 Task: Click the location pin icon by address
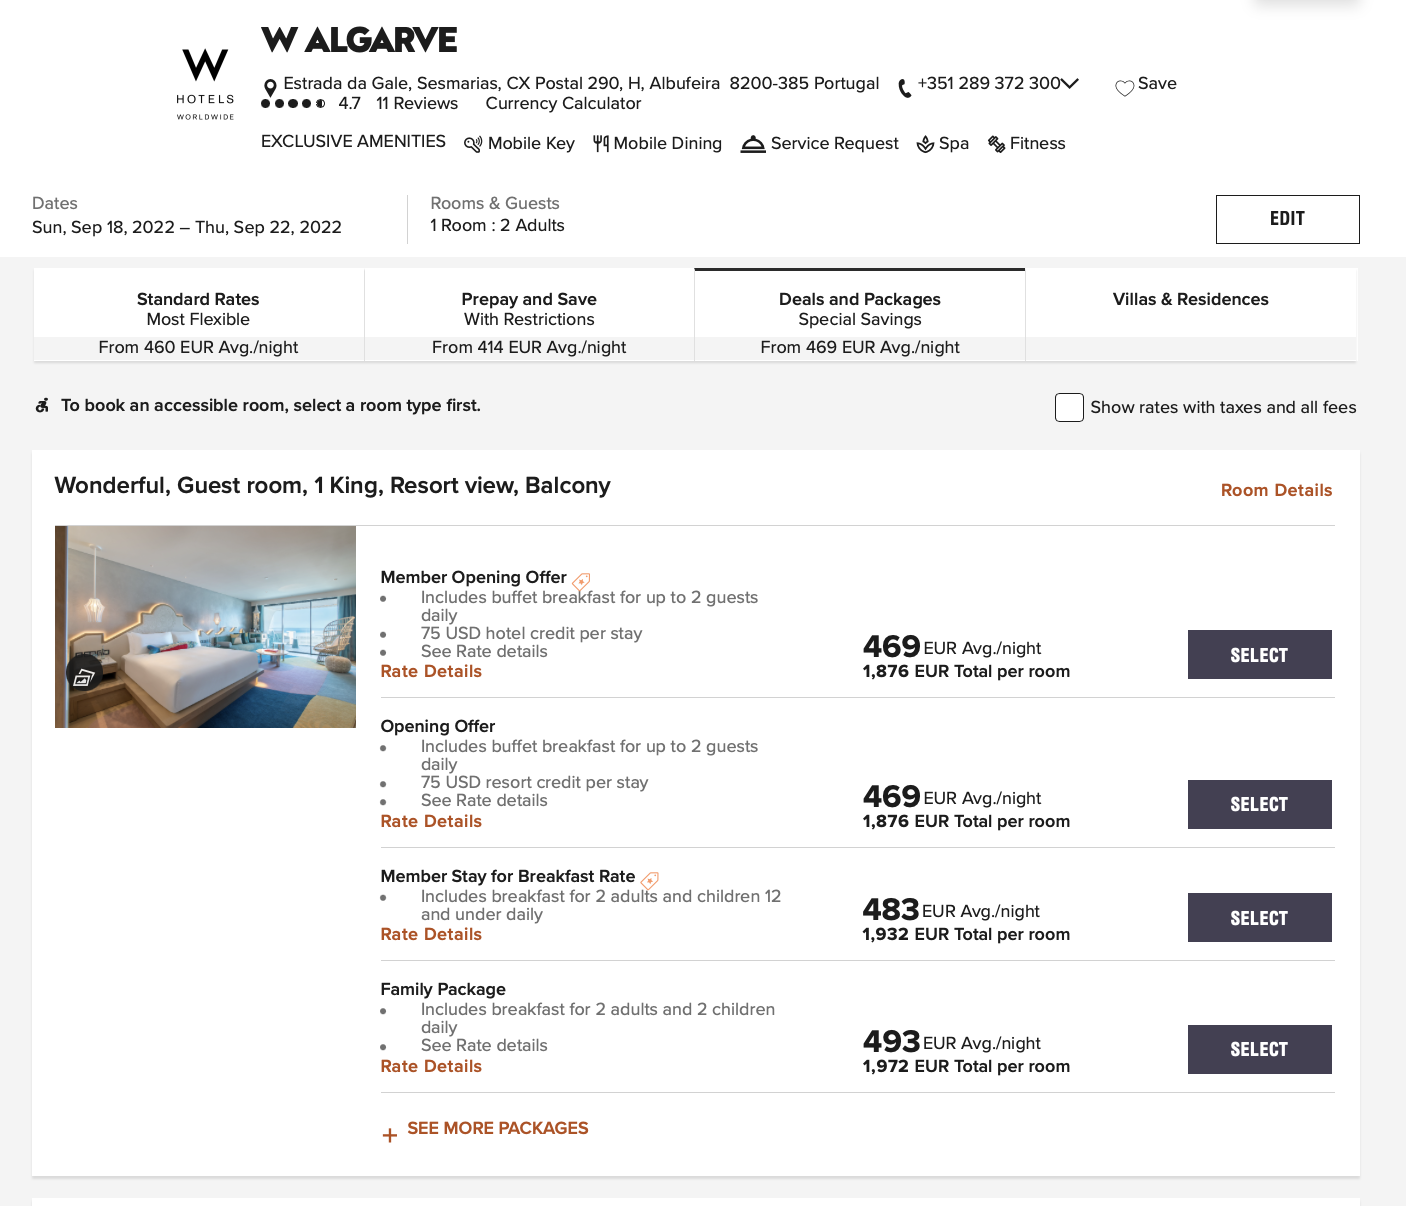[x=270, y=88]
